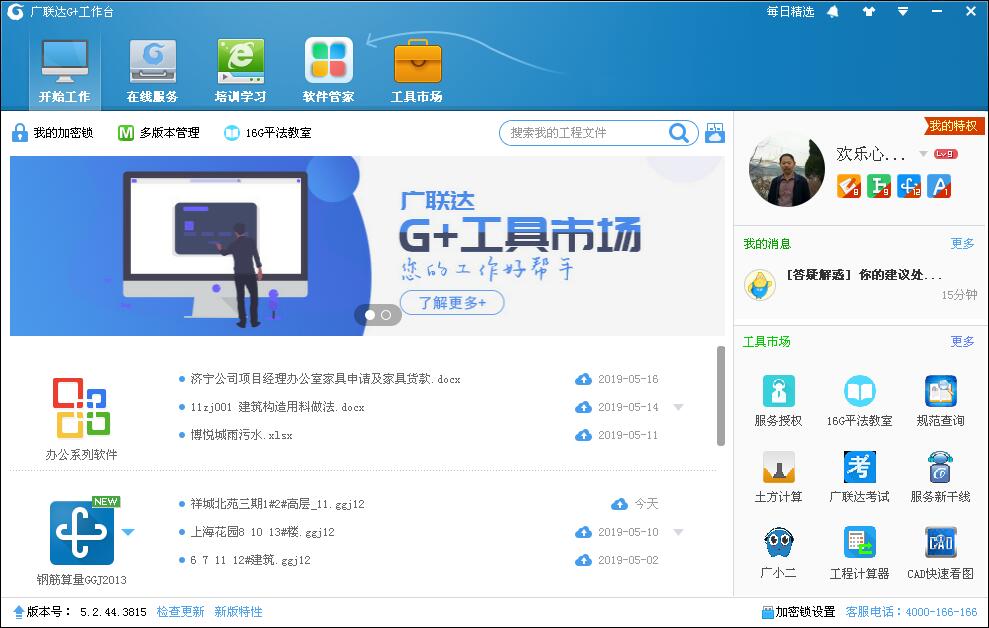Open file 博悦城雨污水.xlsx
Screen dimensions: 989x628
click(242, 435)
